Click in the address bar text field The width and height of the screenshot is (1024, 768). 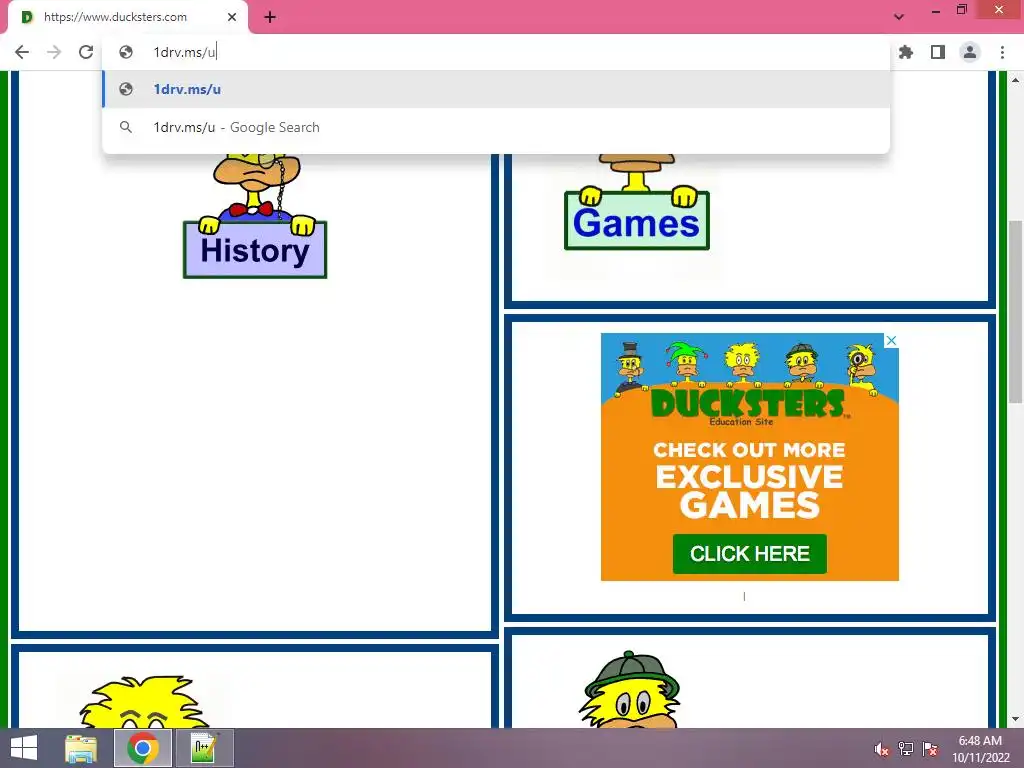tap(496, 52)
